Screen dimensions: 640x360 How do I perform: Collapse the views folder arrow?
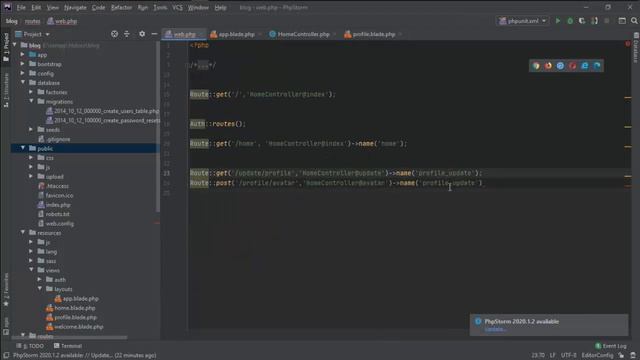pos(31,270)
